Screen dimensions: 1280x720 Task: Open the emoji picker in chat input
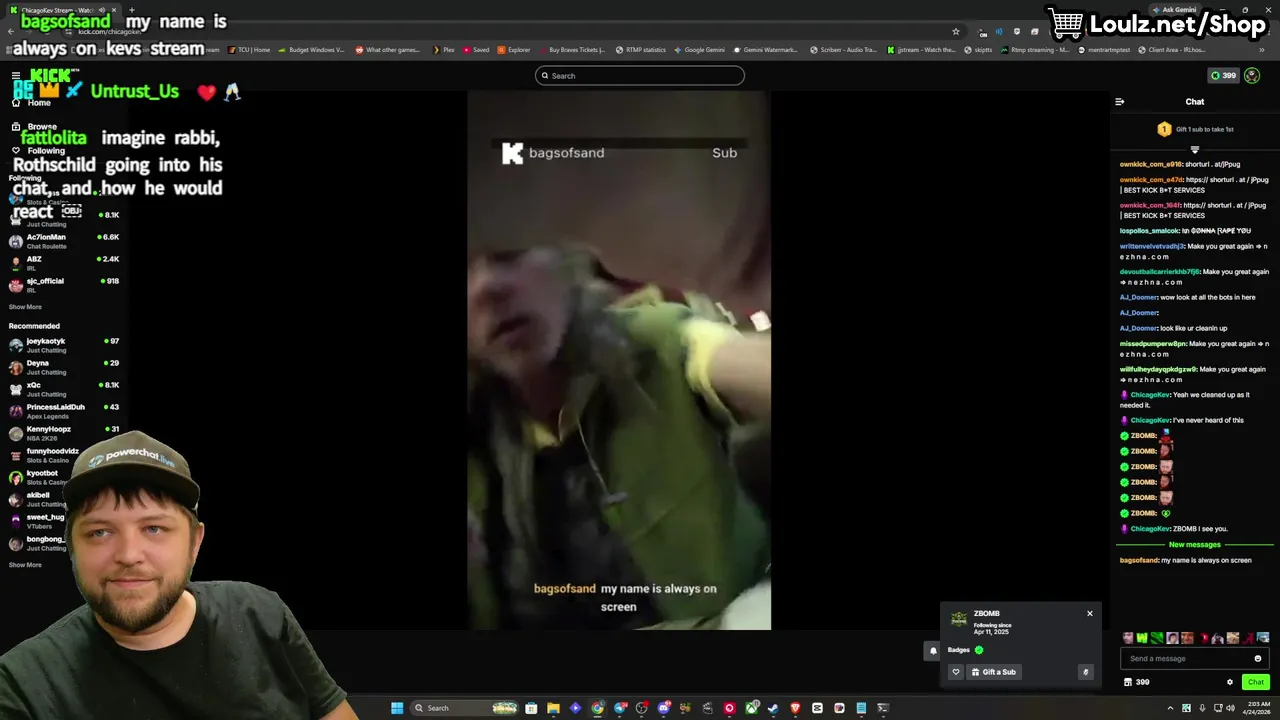tap(1258, 658)
